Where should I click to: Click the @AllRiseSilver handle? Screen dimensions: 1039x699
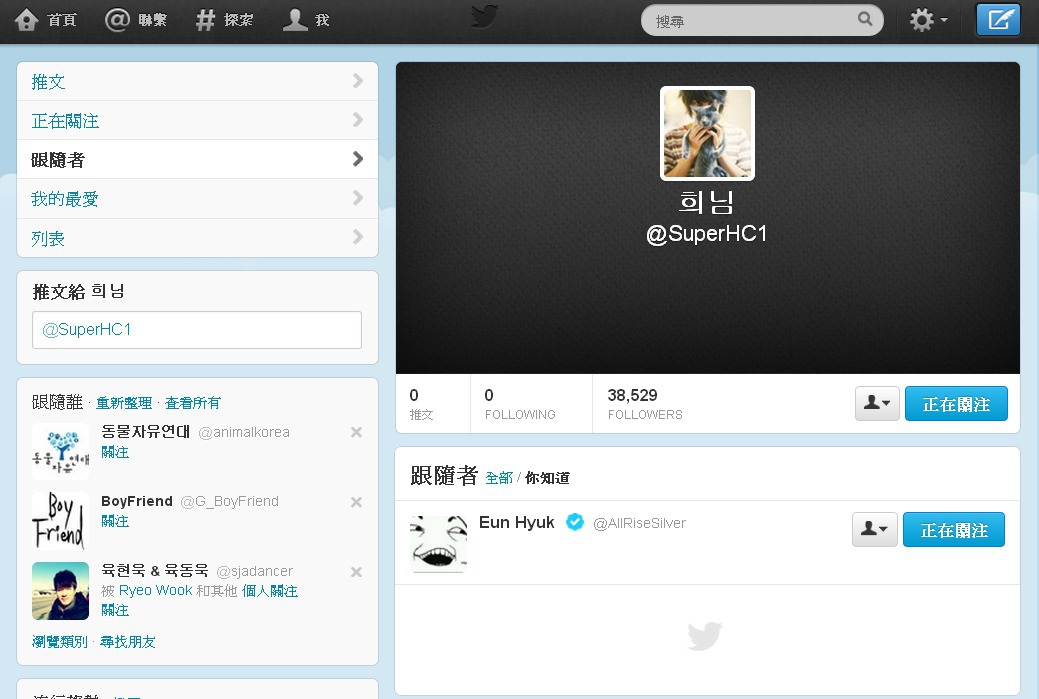click(x=639, y=523)
